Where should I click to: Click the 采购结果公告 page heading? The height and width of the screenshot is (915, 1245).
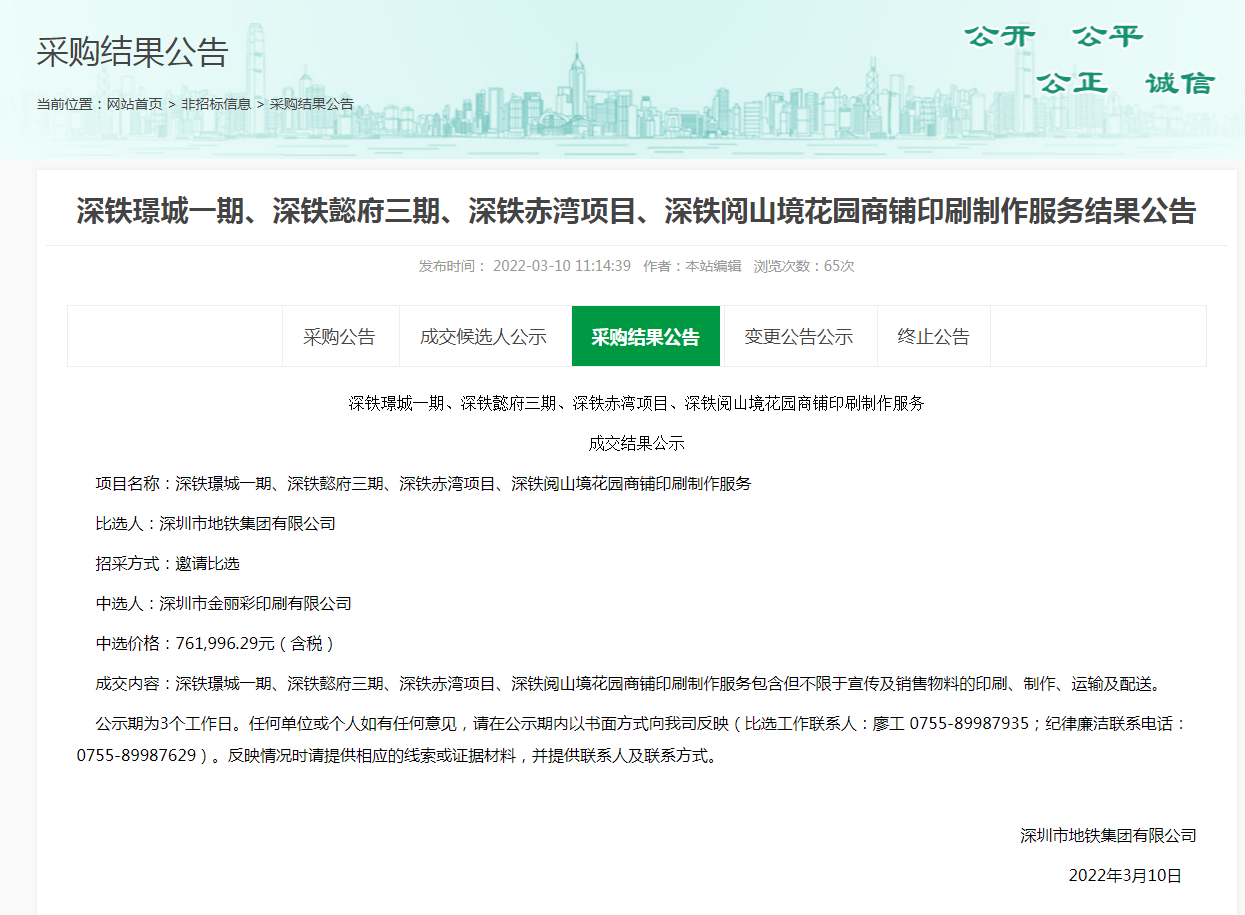click(133, 52)
